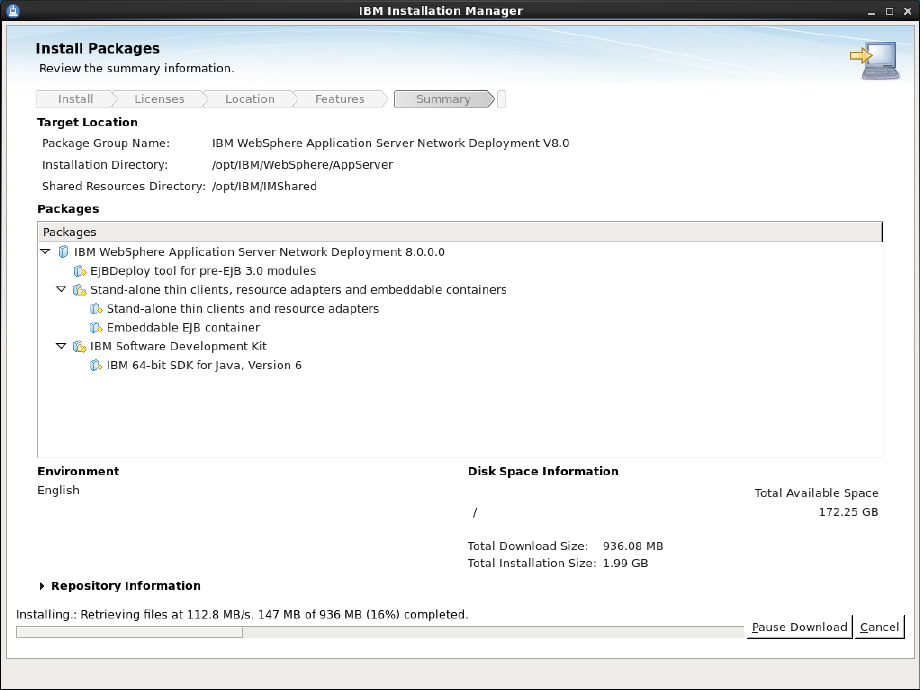Pause the download
The image size is (920, 690).
799,627
